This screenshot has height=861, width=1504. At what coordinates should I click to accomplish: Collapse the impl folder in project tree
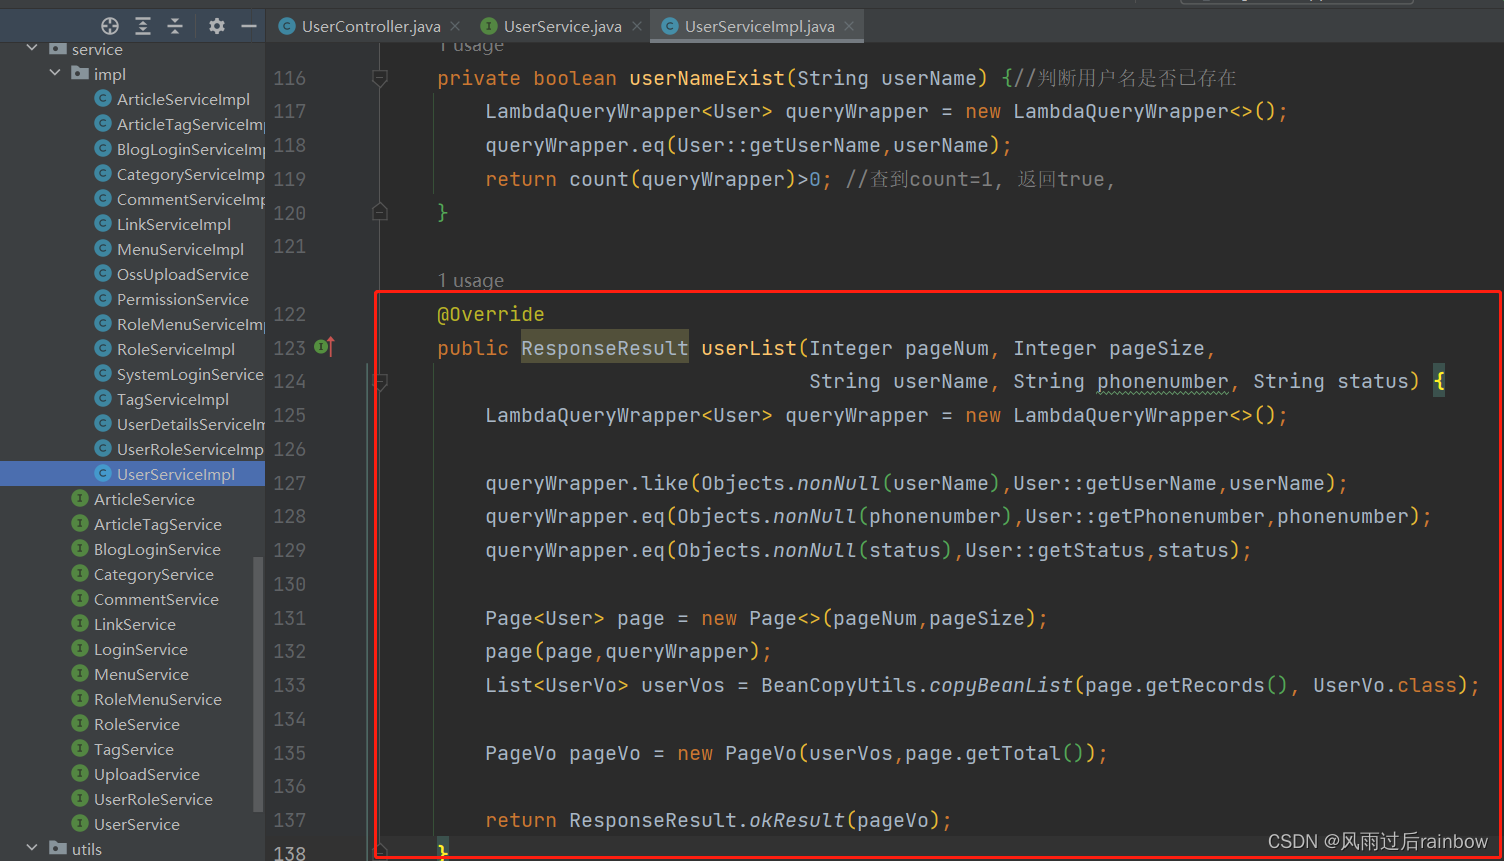(x=55, y=73)
